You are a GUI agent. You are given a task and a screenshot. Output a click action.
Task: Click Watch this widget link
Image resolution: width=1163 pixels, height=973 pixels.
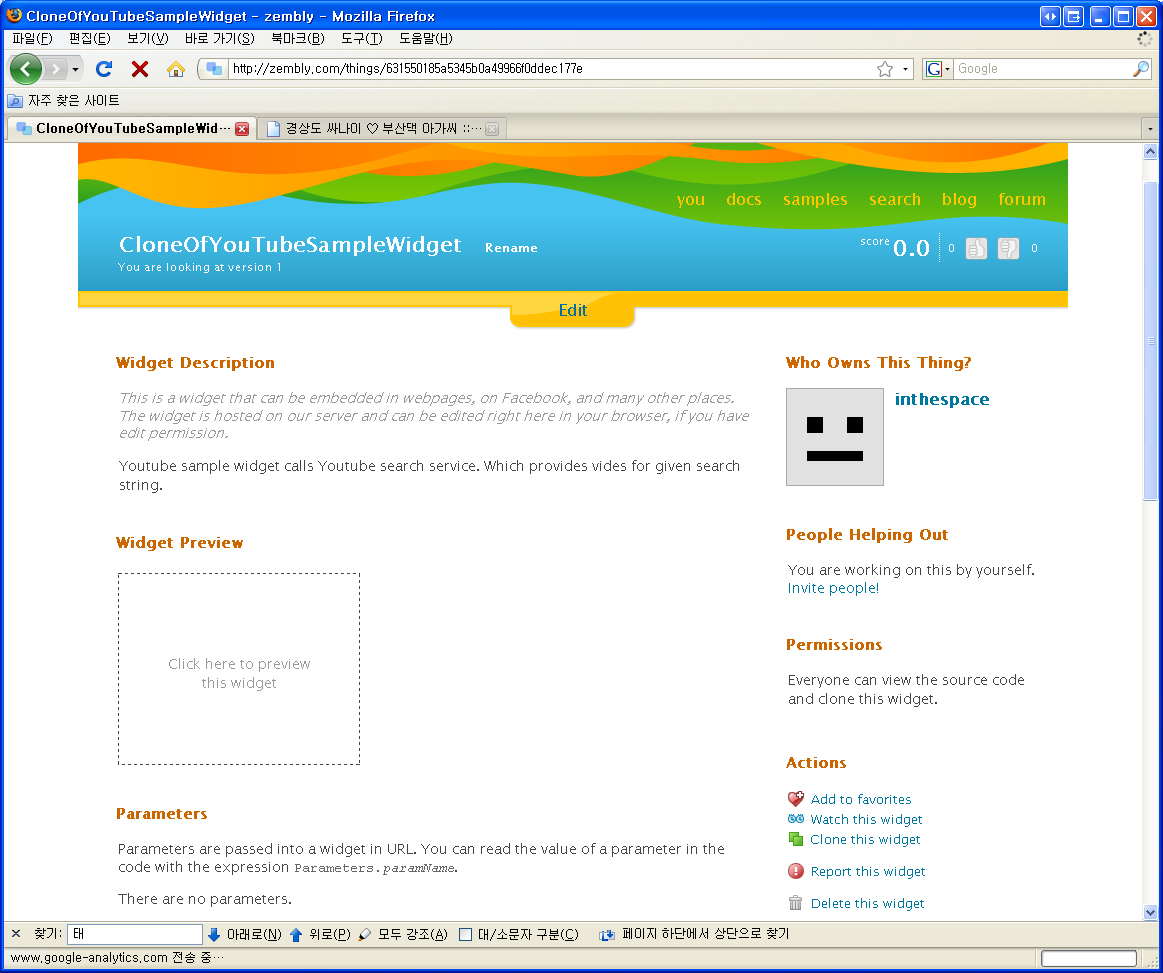click(x=866, y=819)
